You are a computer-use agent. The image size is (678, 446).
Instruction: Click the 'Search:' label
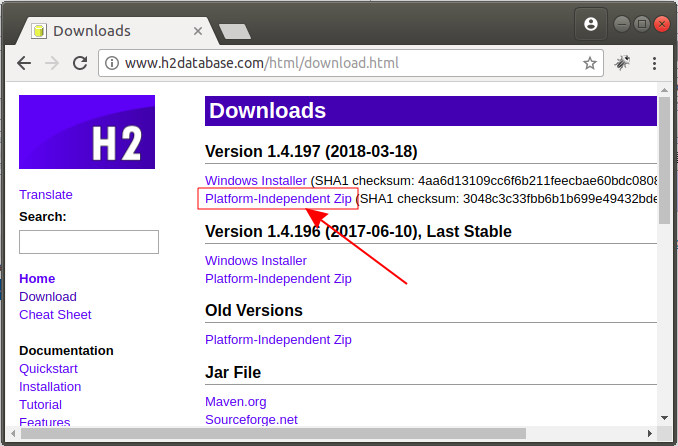pyautogui.click(x=43, y=216)
